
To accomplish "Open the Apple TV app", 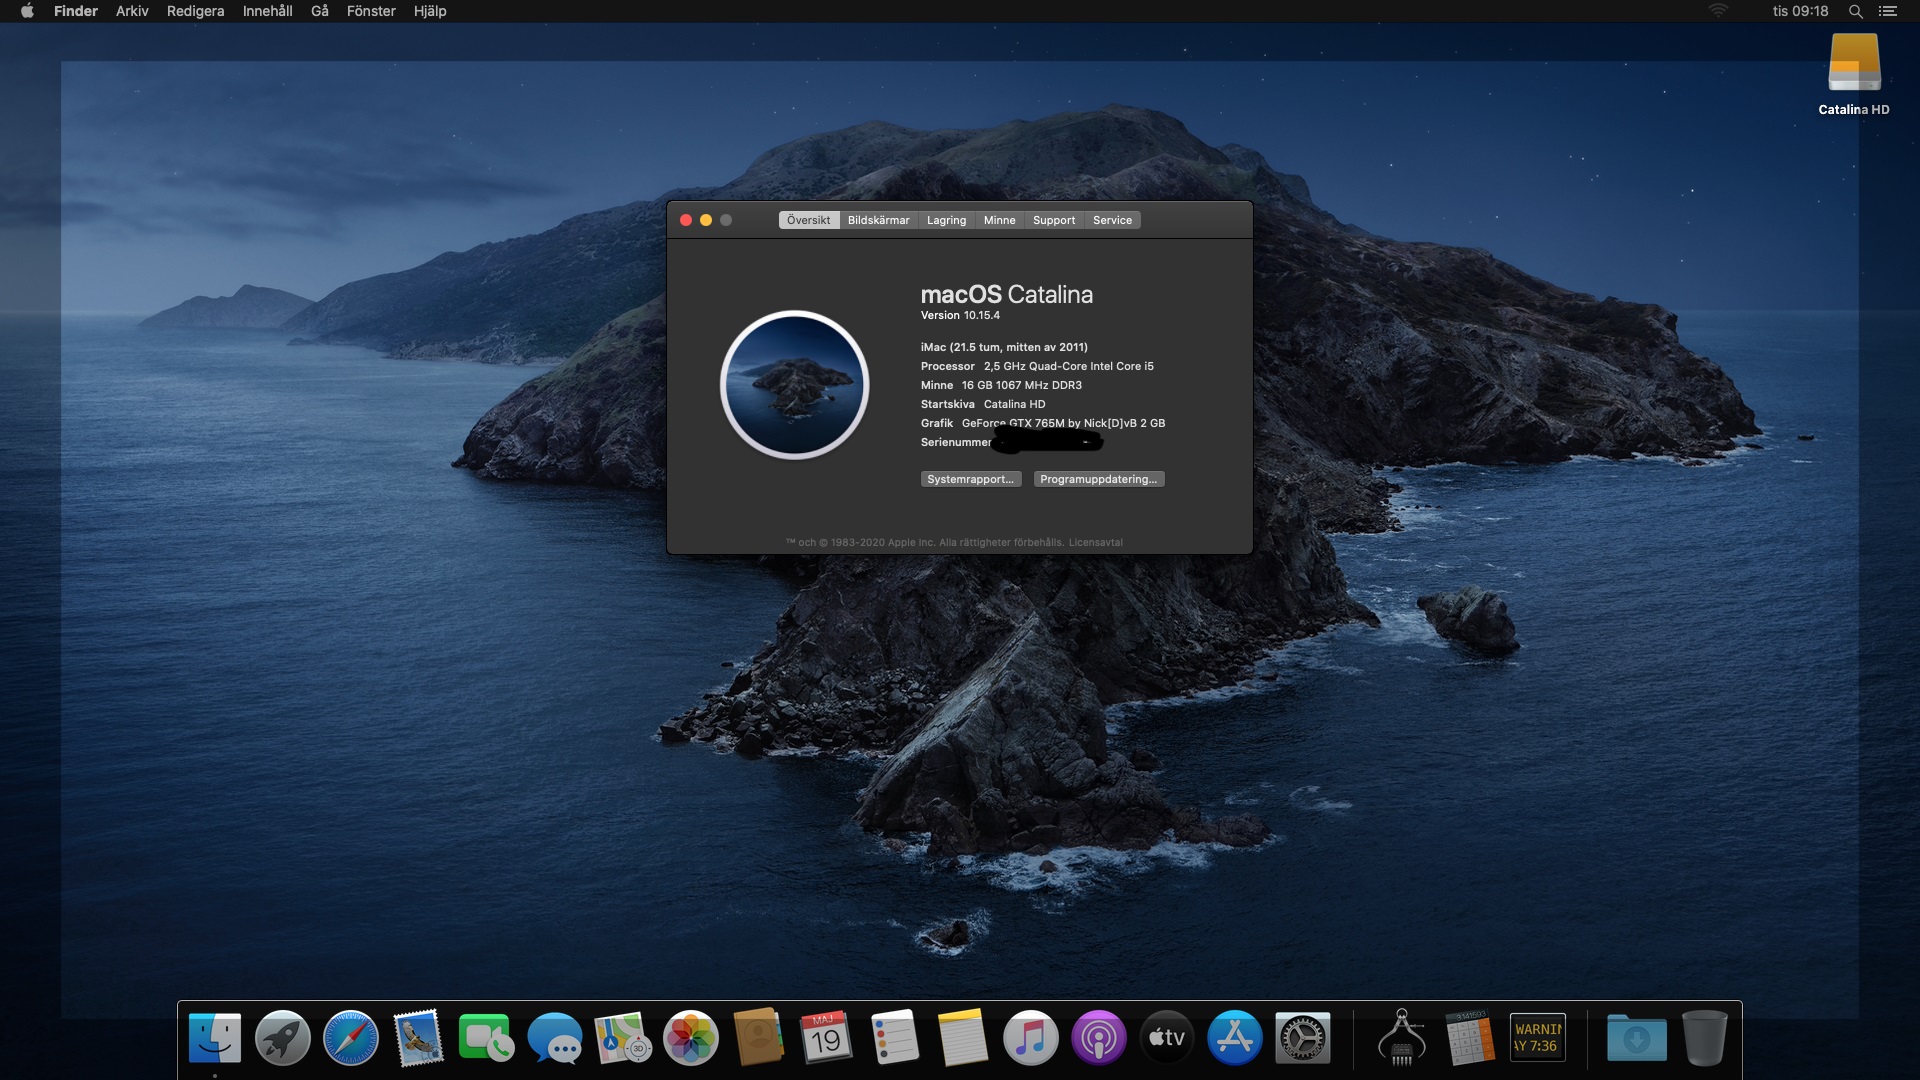I will click(x=1167, y=1038).
